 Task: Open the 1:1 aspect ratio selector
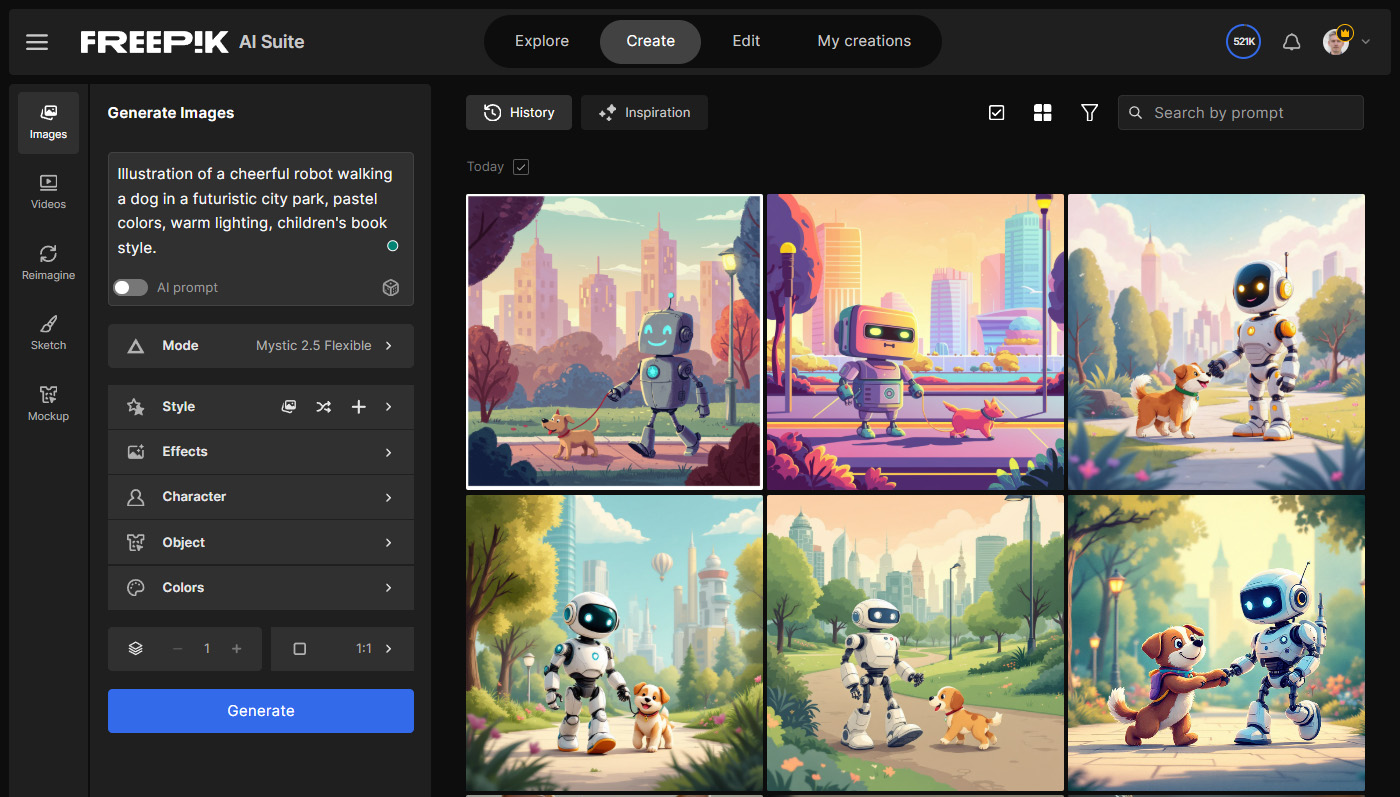(x=342, y=649)
